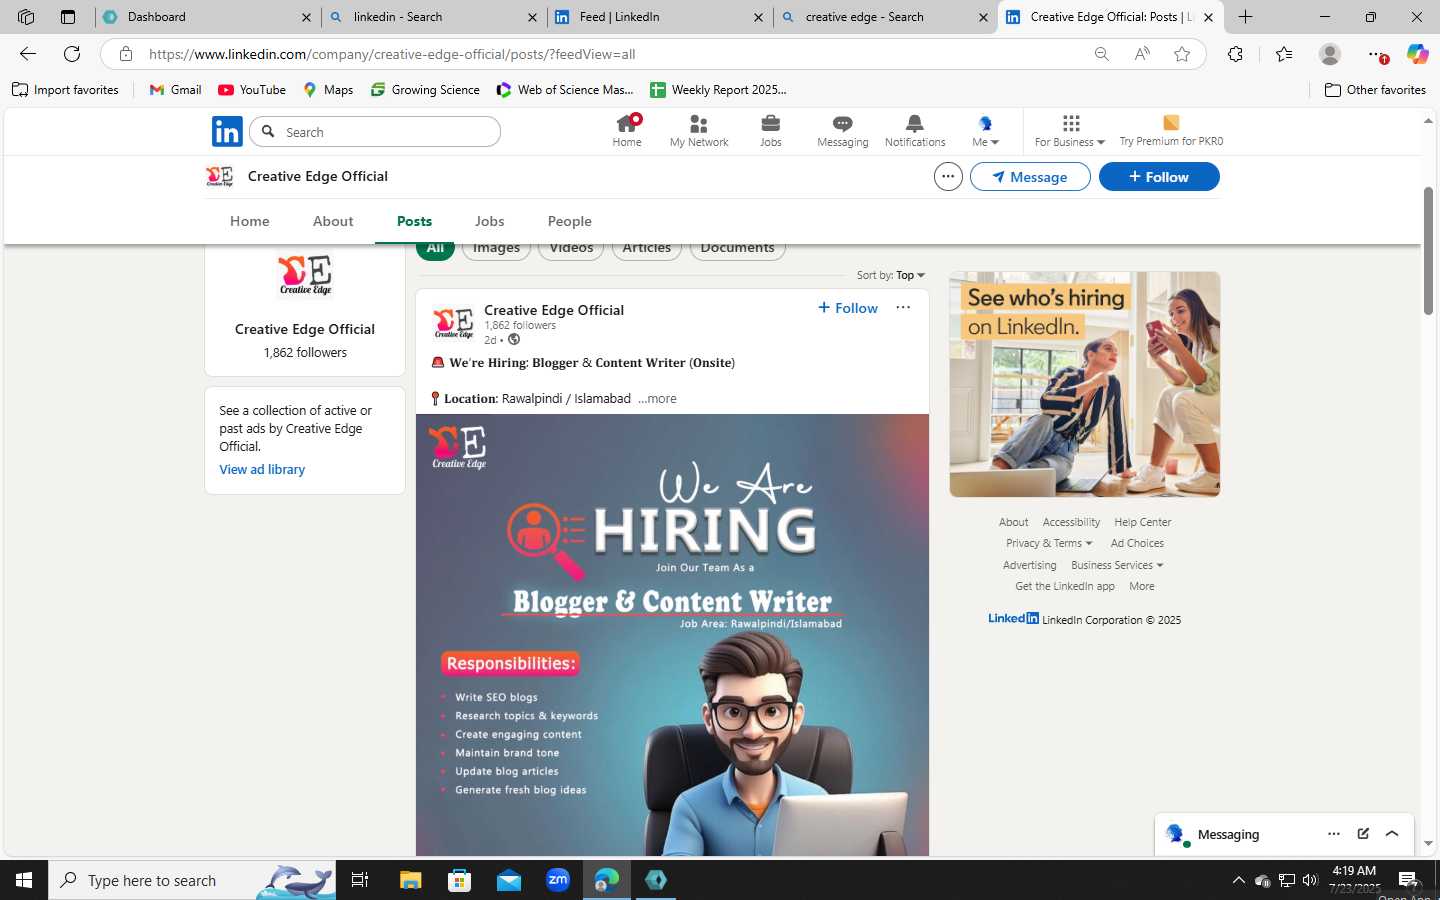Click Advertising footer link
This screenshot has width=1440, height=900.
1029,565
